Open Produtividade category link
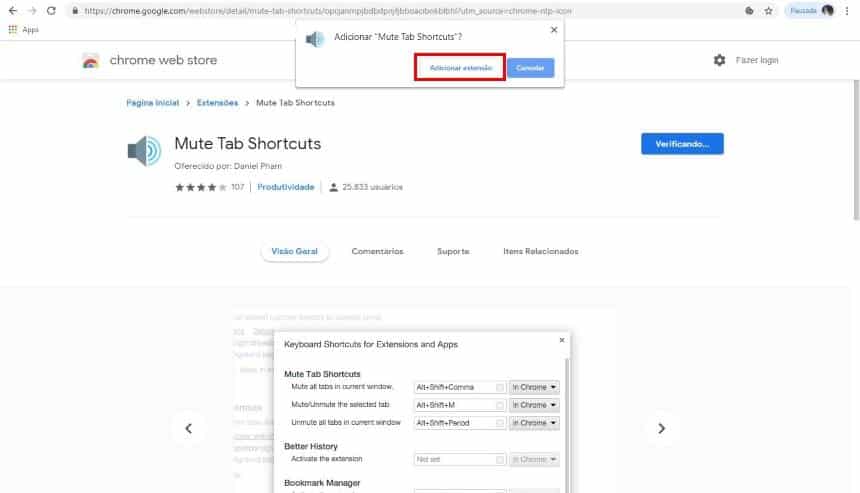 (x=285, y=187)
